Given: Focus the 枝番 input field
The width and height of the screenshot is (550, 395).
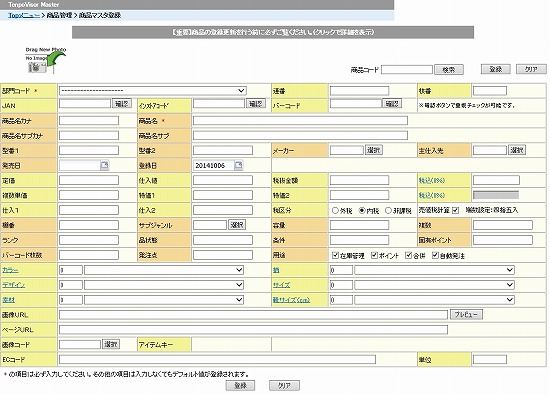Looking at the screenshot, I should [x=490, y=91].
